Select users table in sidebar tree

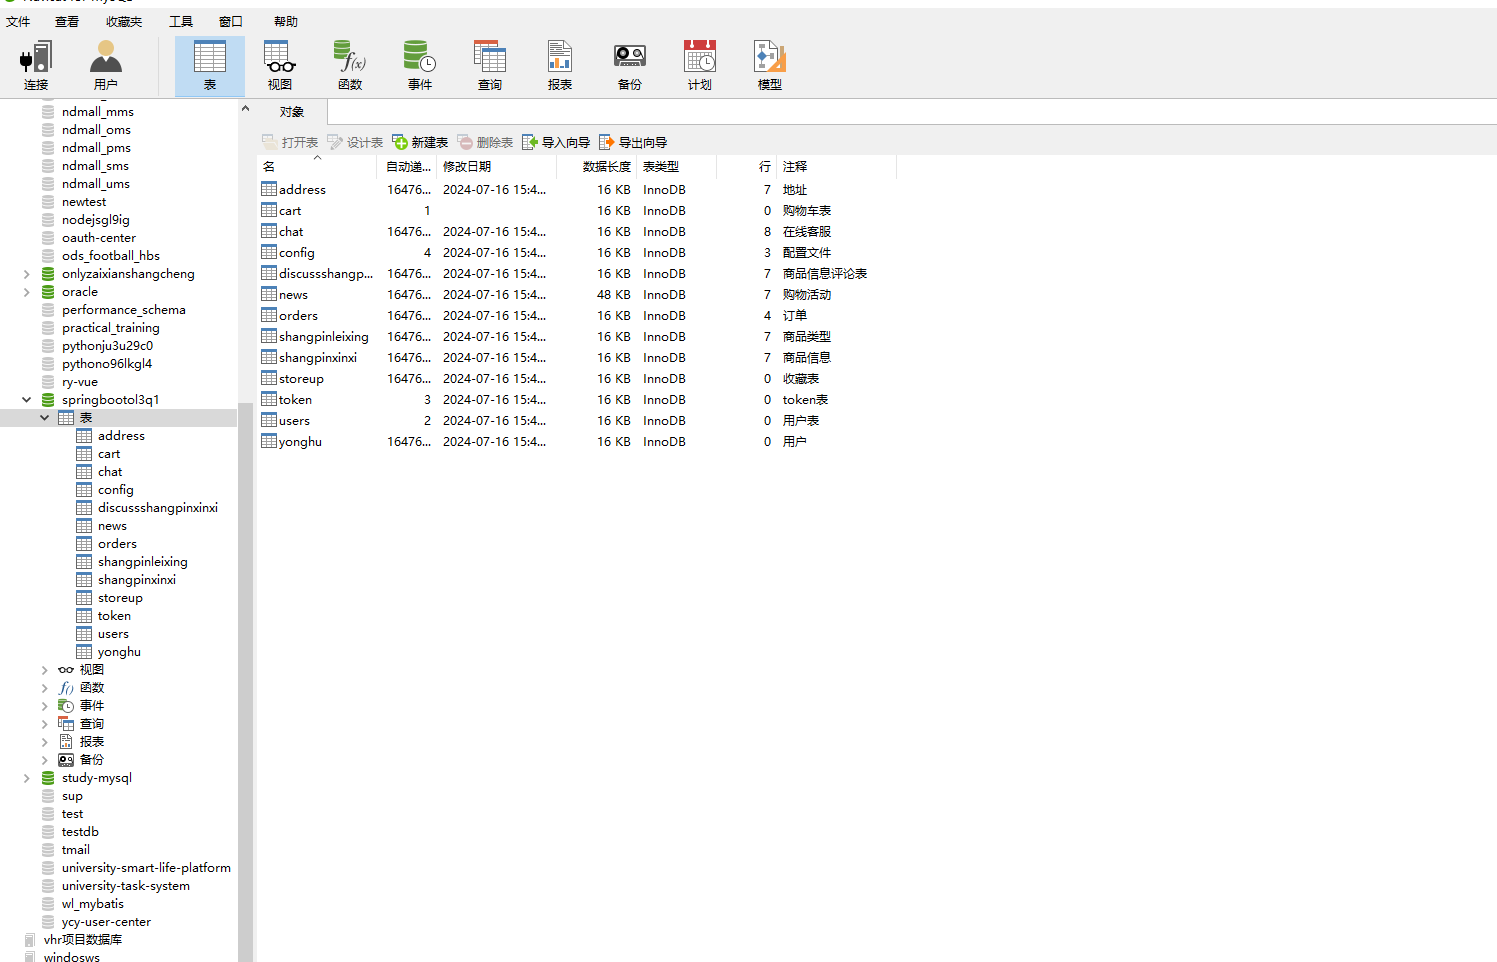pos(113,634)
